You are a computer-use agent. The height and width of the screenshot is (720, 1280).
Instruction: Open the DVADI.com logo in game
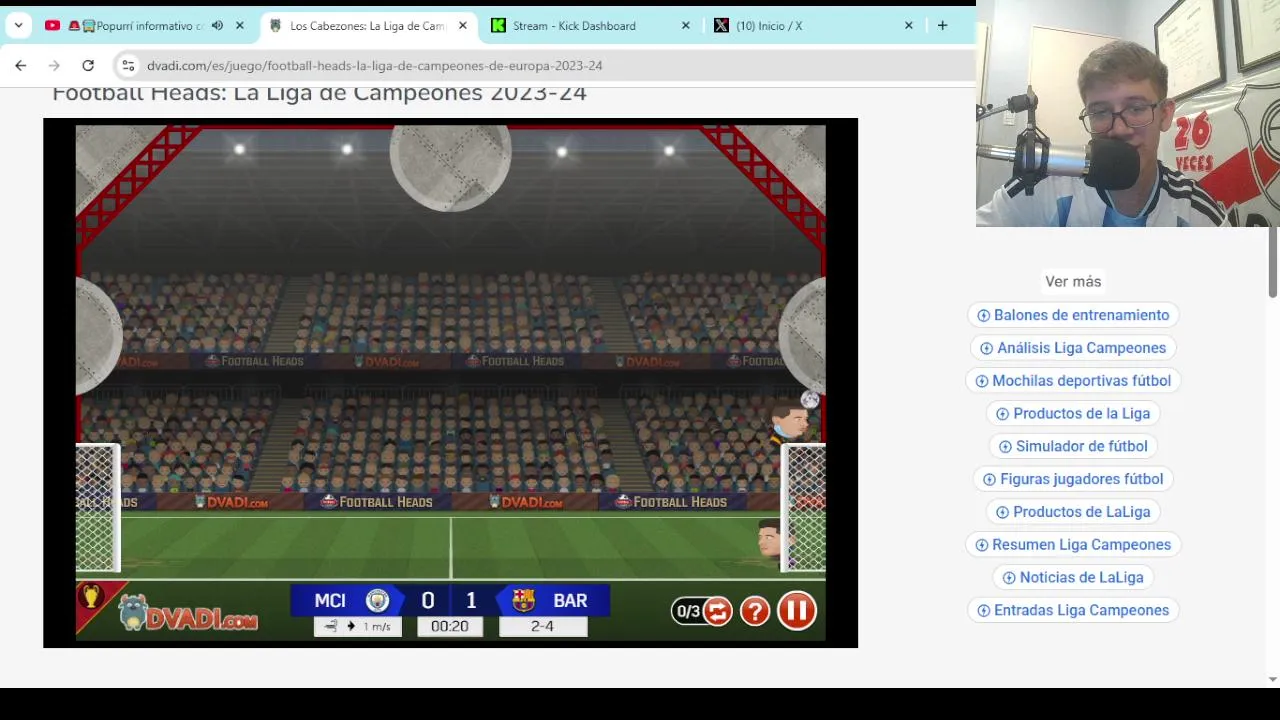pos(188,614)
